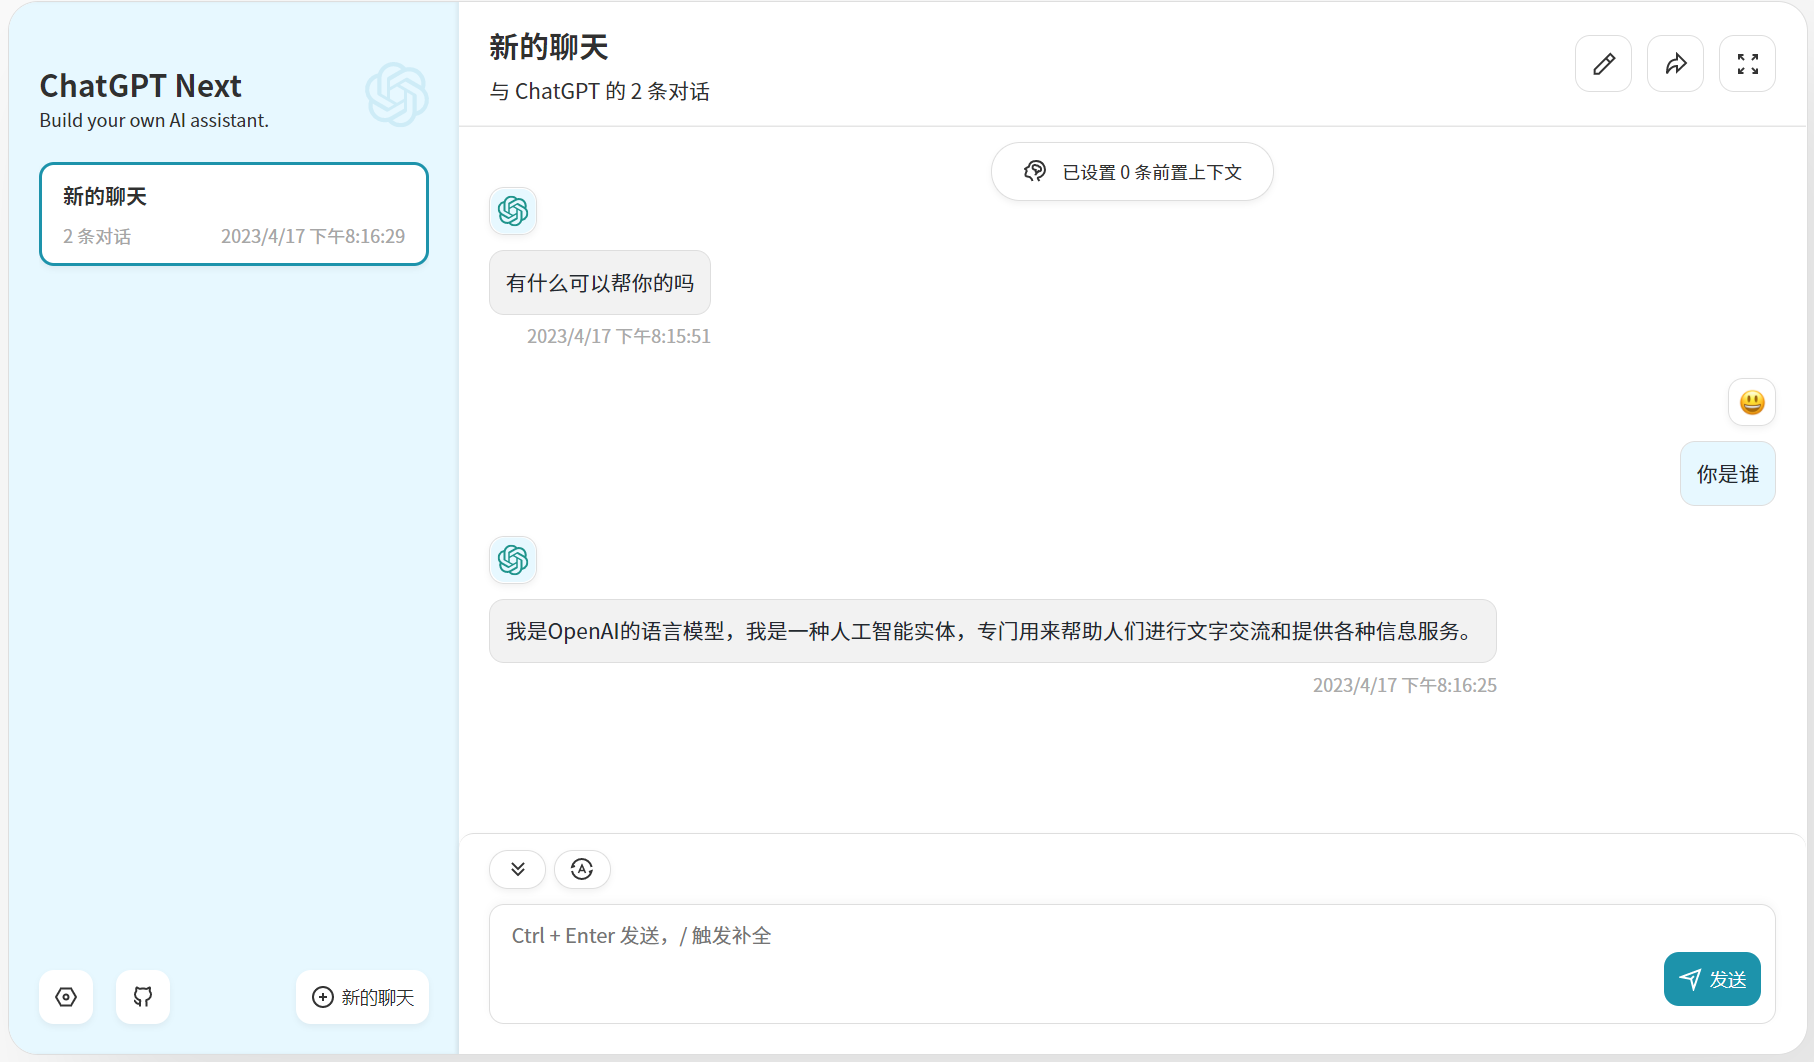This screenshot has width=1814, height=1062.
Task: Click the timestamp 2023/4/17 下午8:16:25
Action: [x=1405, y=685]
